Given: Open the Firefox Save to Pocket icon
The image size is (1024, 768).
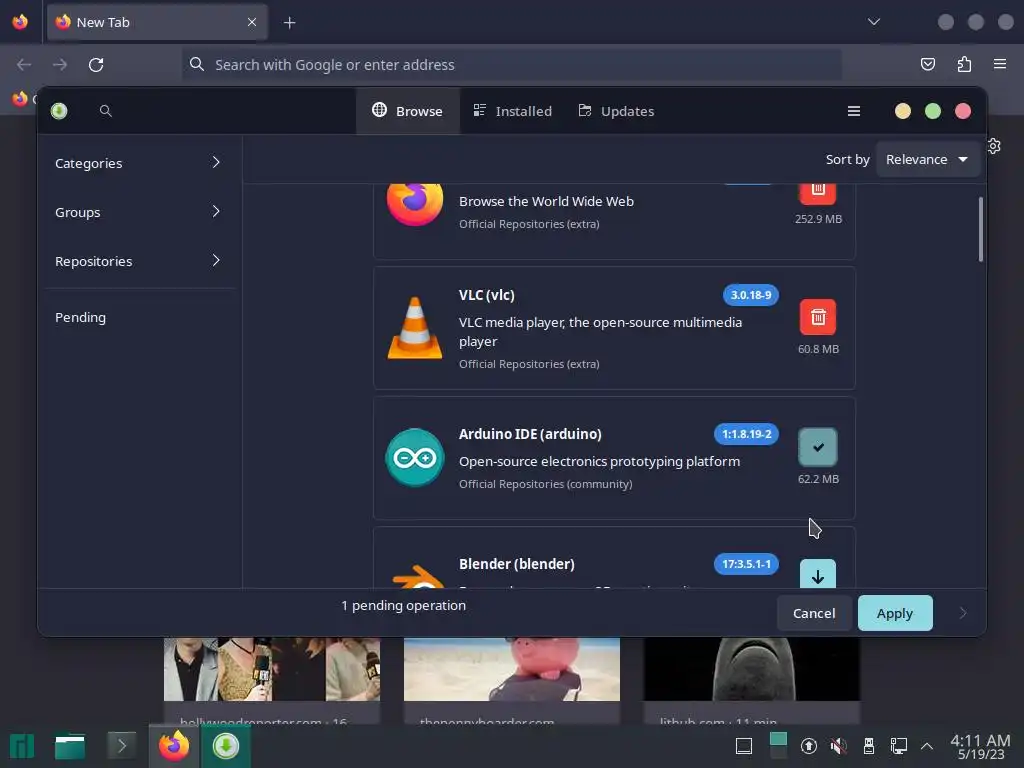Looking at the screenshot, I should [927, 65].
